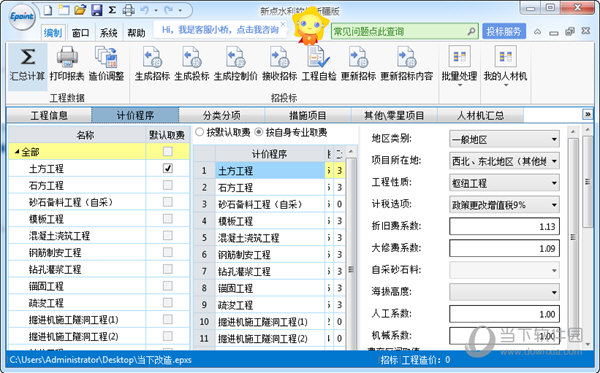Open the 地区类别 dropdown

[504, 139]
